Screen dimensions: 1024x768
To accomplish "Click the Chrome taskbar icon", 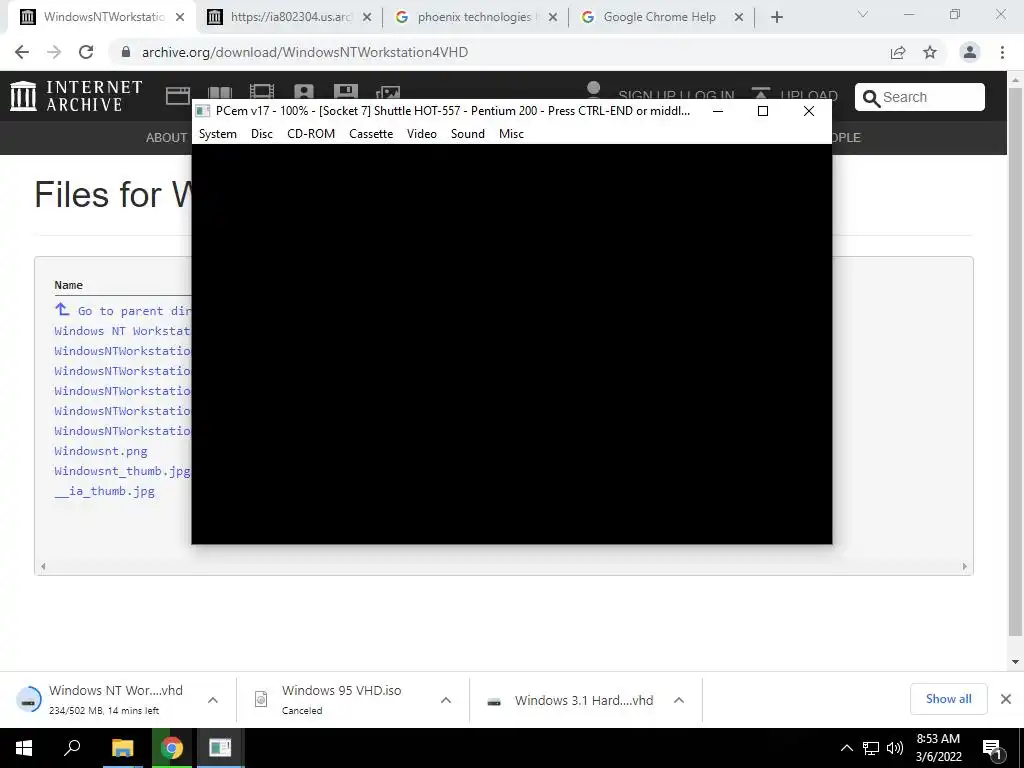I will 172,748.
